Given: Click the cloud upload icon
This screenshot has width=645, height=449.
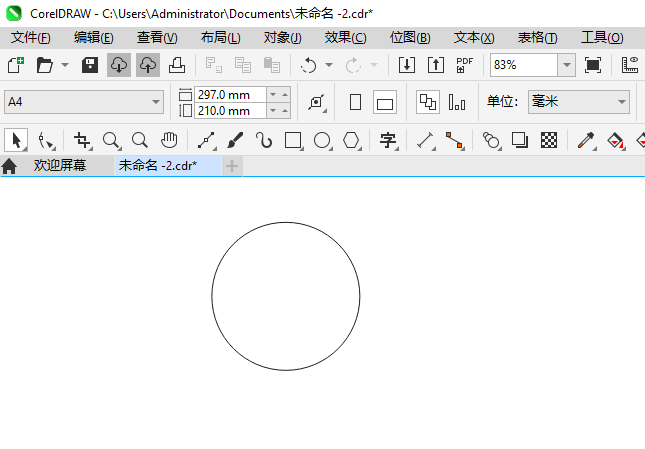Looking at the screenshot, I should click(148, 65).
